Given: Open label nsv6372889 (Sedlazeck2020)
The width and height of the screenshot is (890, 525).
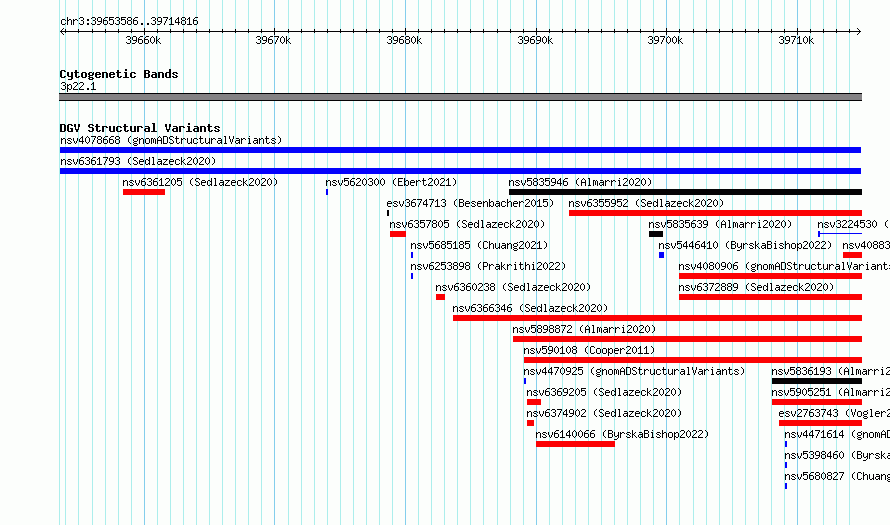Looking at the screenshot, I should tap(757, 287).
